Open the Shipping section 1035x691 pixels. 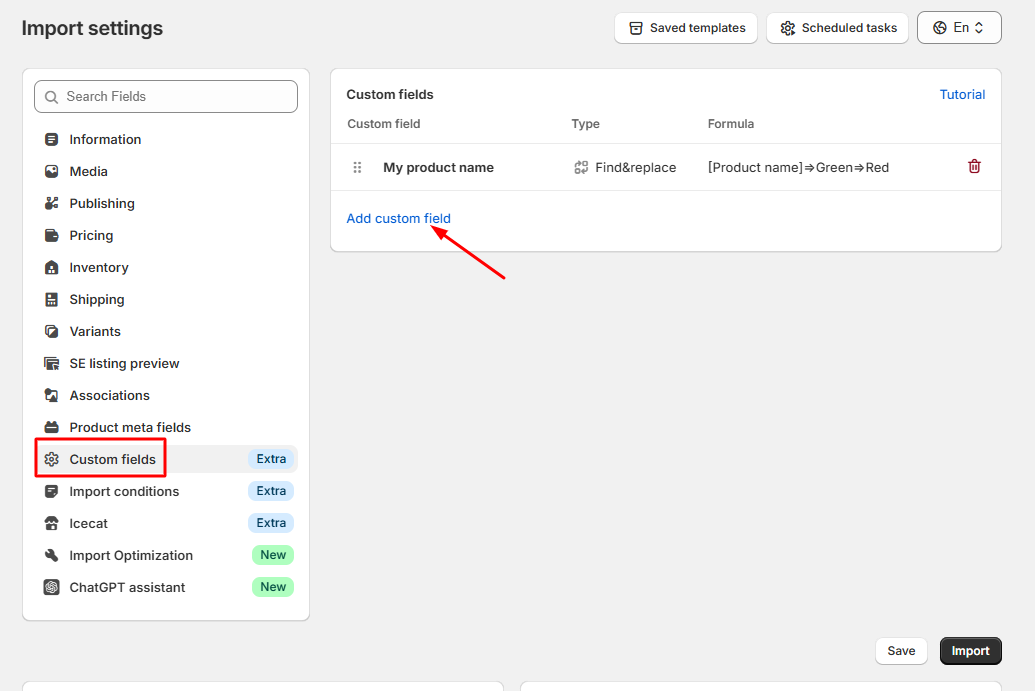(166, 300)
